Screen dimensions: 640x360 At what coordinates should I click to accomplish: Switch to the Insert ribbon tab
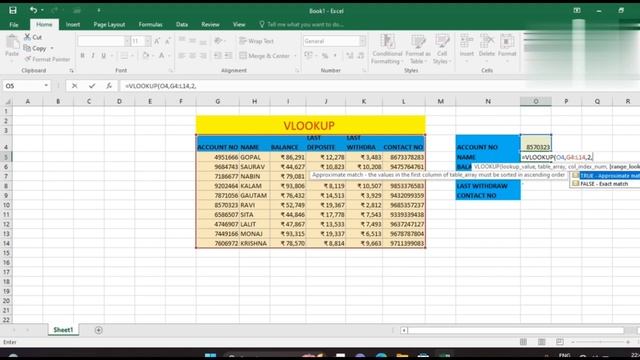pyautogui.click(x=73, y=24)
